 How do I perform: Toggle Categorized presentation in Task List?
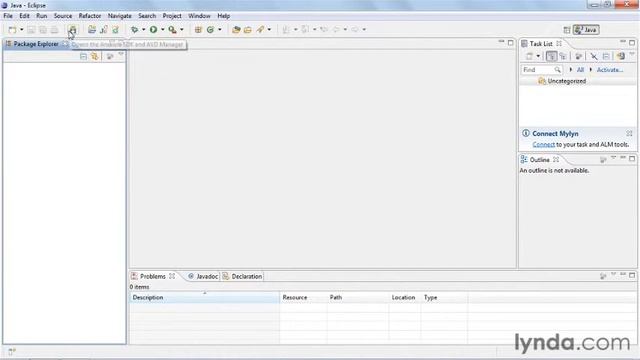point(551,56)
